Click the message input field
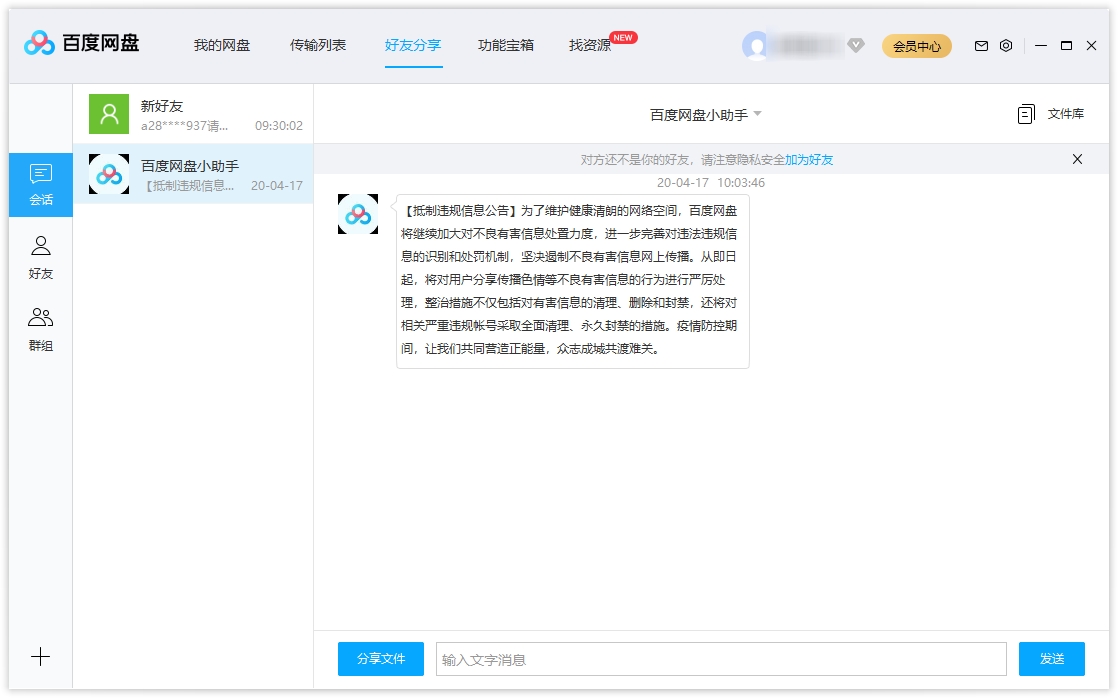Screen dimensions: 1118x698 coord(720,658)
